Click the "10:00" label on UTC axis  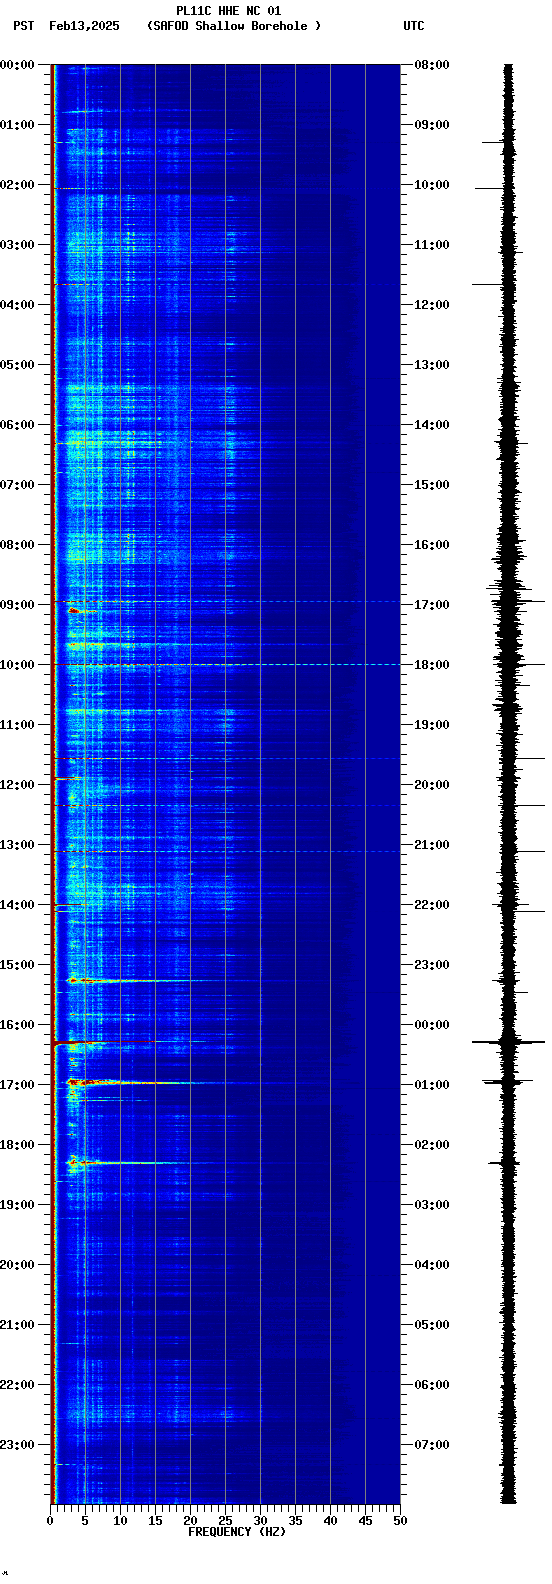(432, 185)
